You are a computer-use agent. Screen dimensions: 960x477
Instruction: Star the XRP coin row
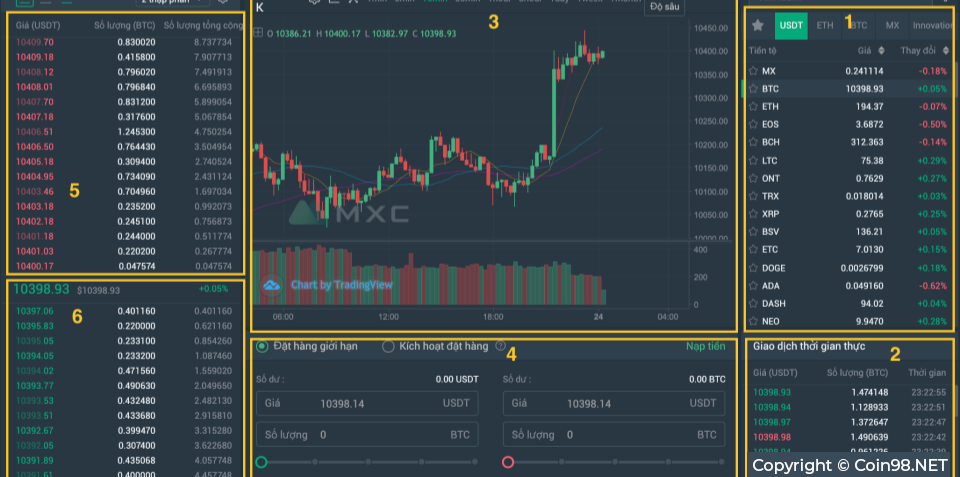[753, 214]
